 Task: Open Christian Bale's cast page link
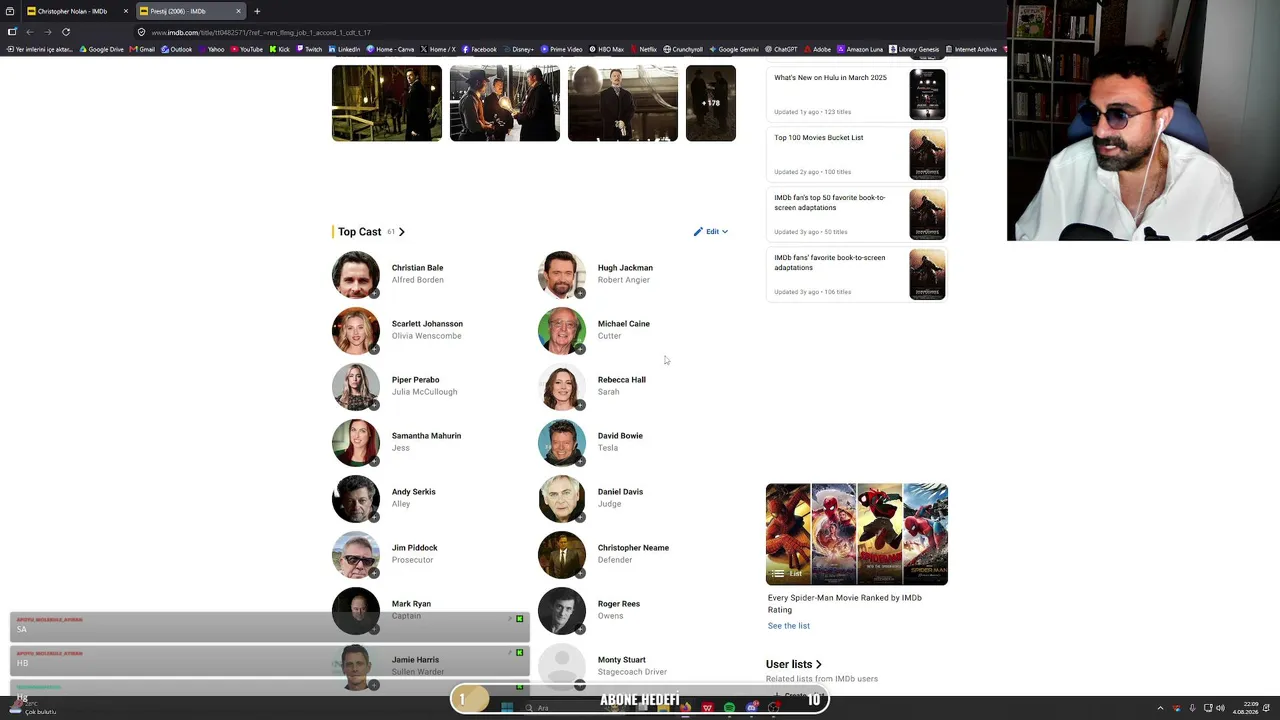tap(417, 268)
